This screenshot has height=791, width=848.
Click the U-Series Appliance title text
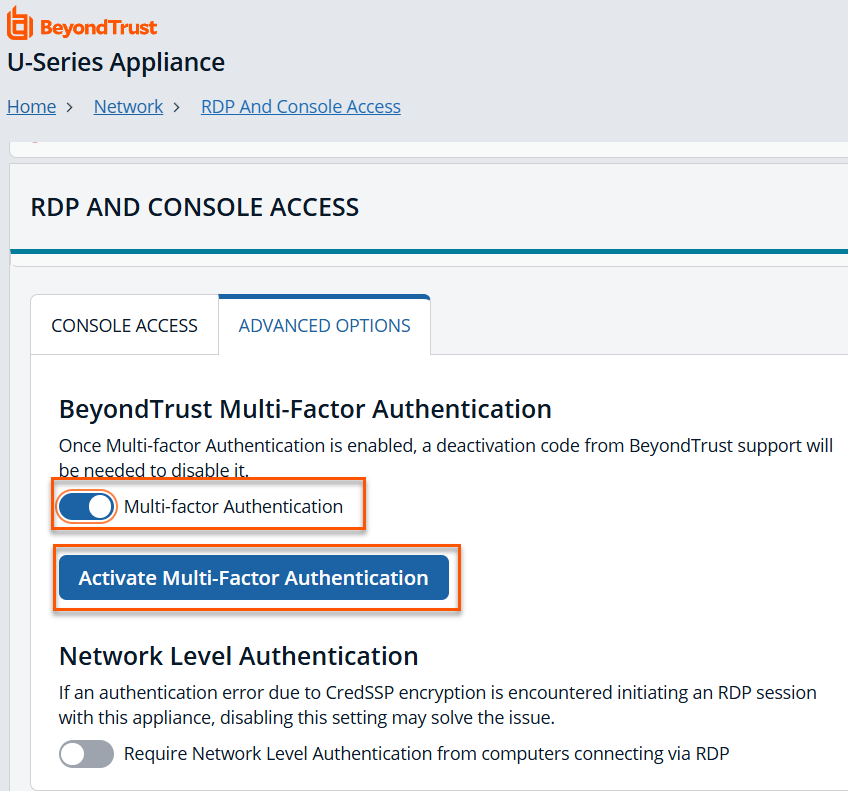tap(116, 62)
